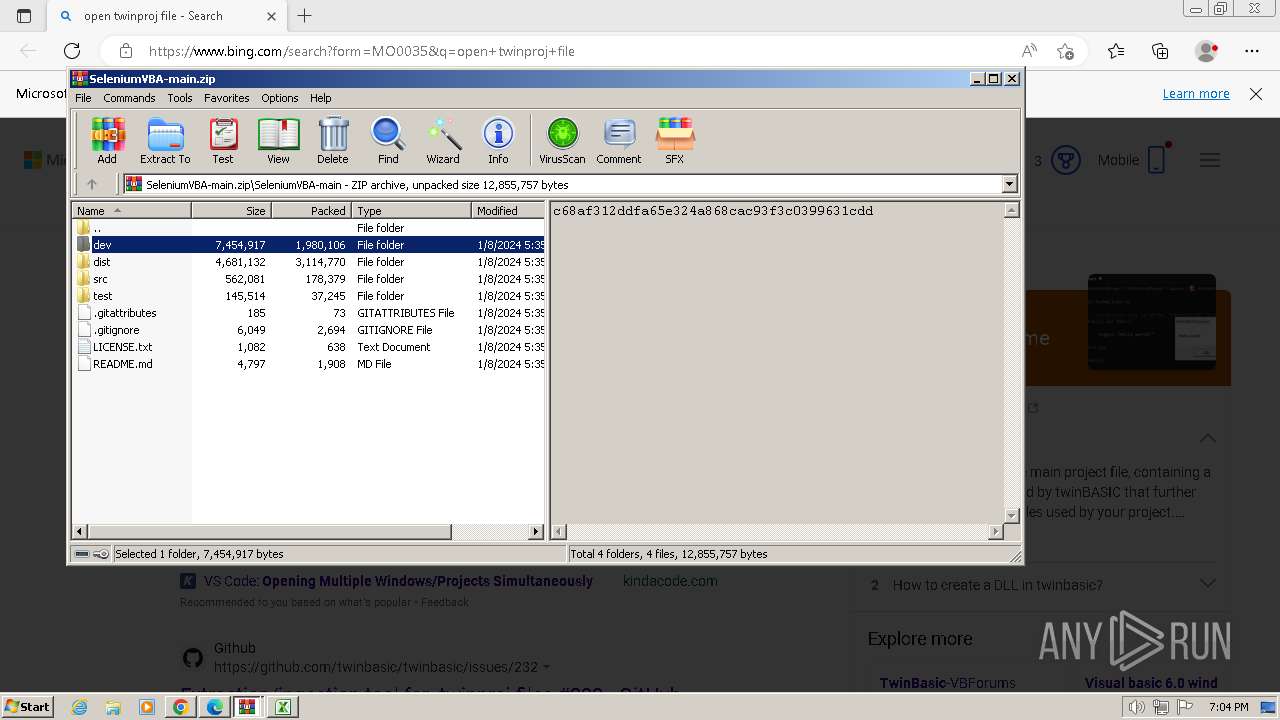The image size is (1280, 720).
Task: Add page to favorites star icon
Action: point(1066,51)
